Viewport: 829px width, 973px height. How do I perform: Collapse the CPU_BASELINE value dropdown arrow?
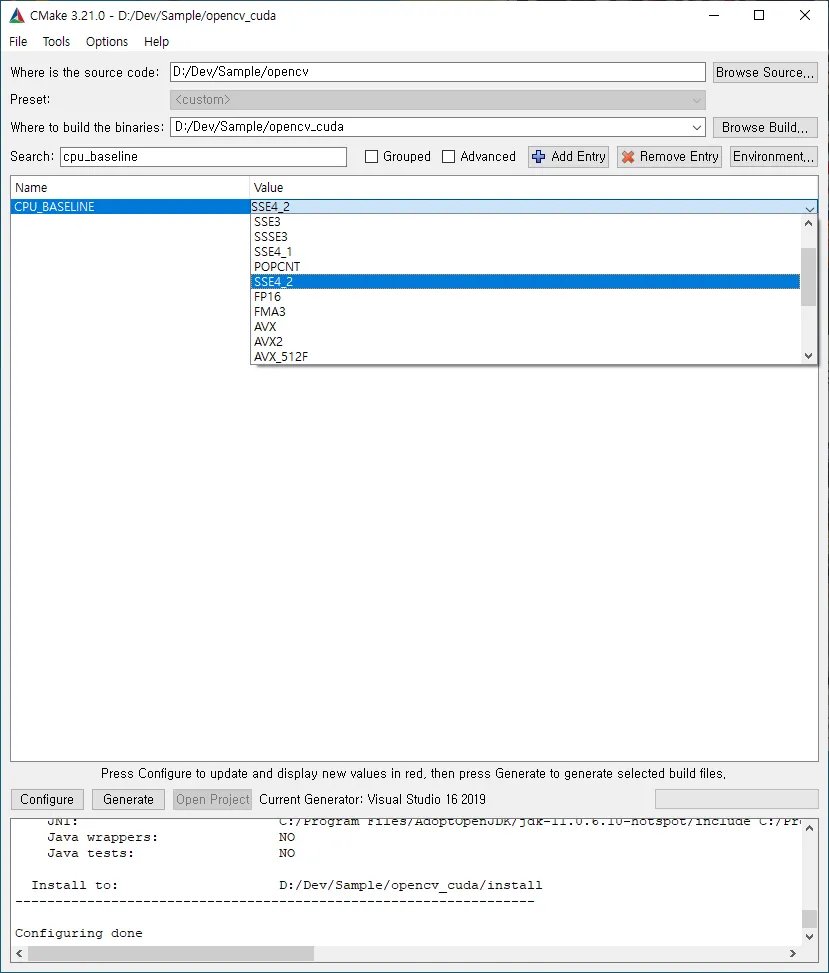pos(809,208)
